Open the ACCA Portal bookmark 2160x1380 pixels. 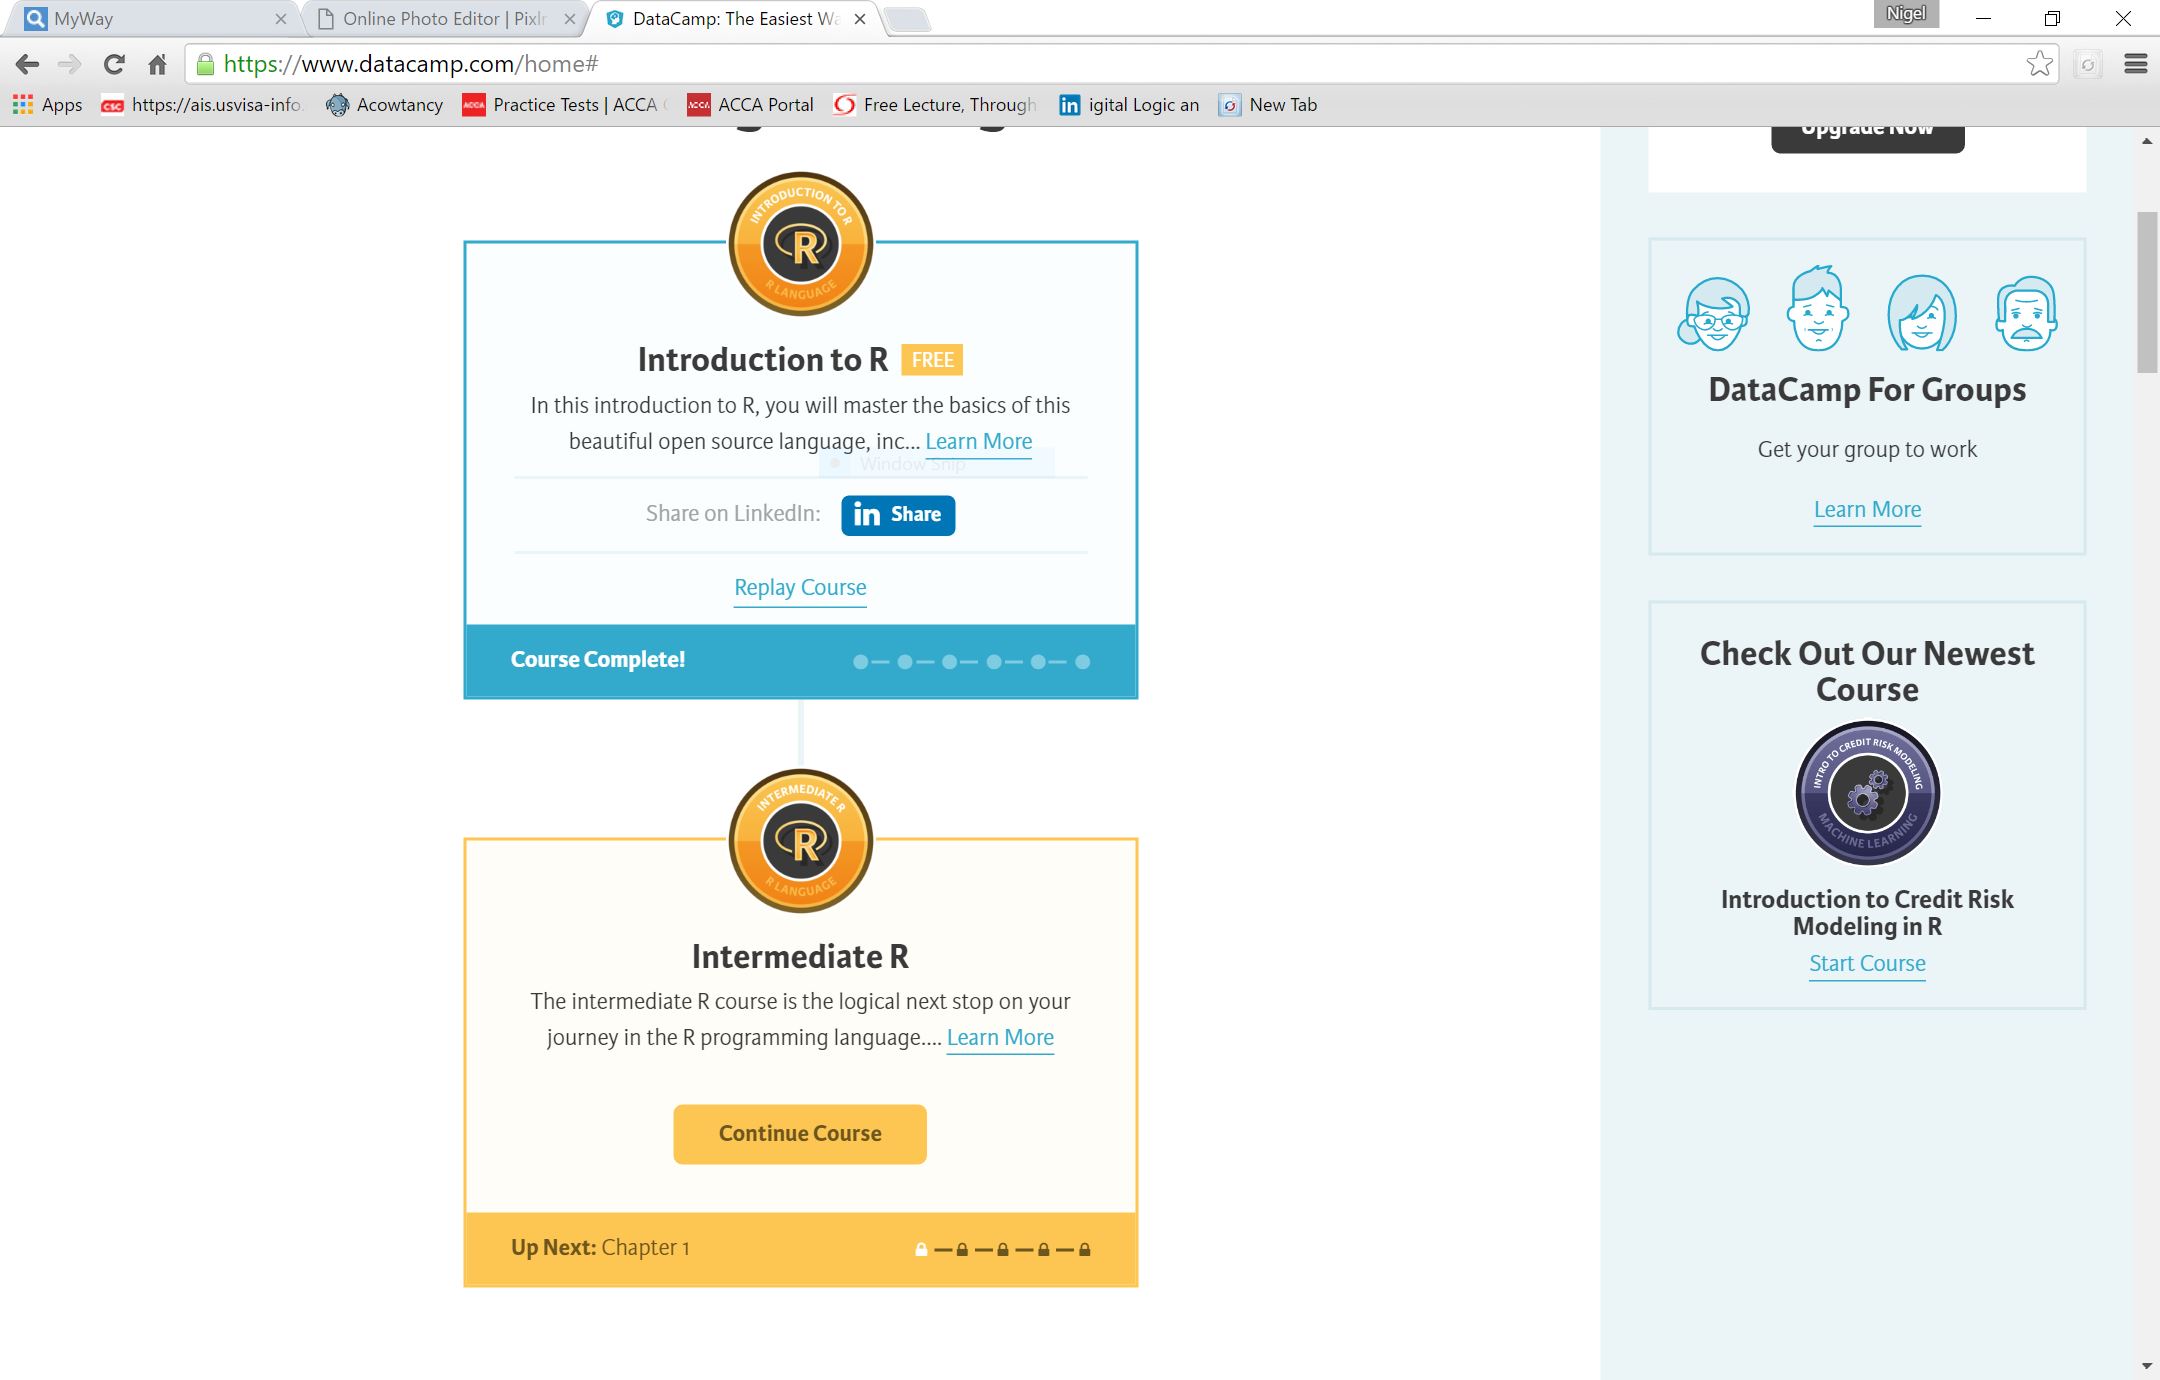click(751, 105)
